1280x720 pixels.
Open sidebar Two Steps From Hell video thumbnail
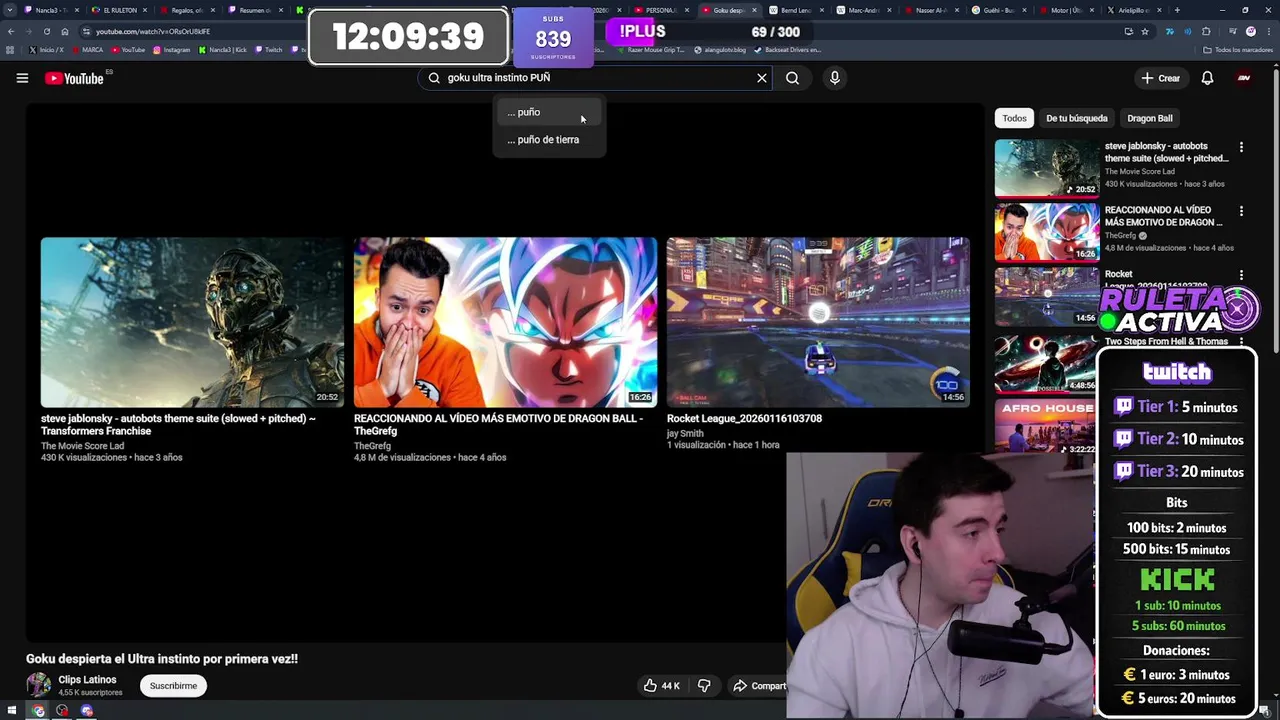[x=1047, y=363]
